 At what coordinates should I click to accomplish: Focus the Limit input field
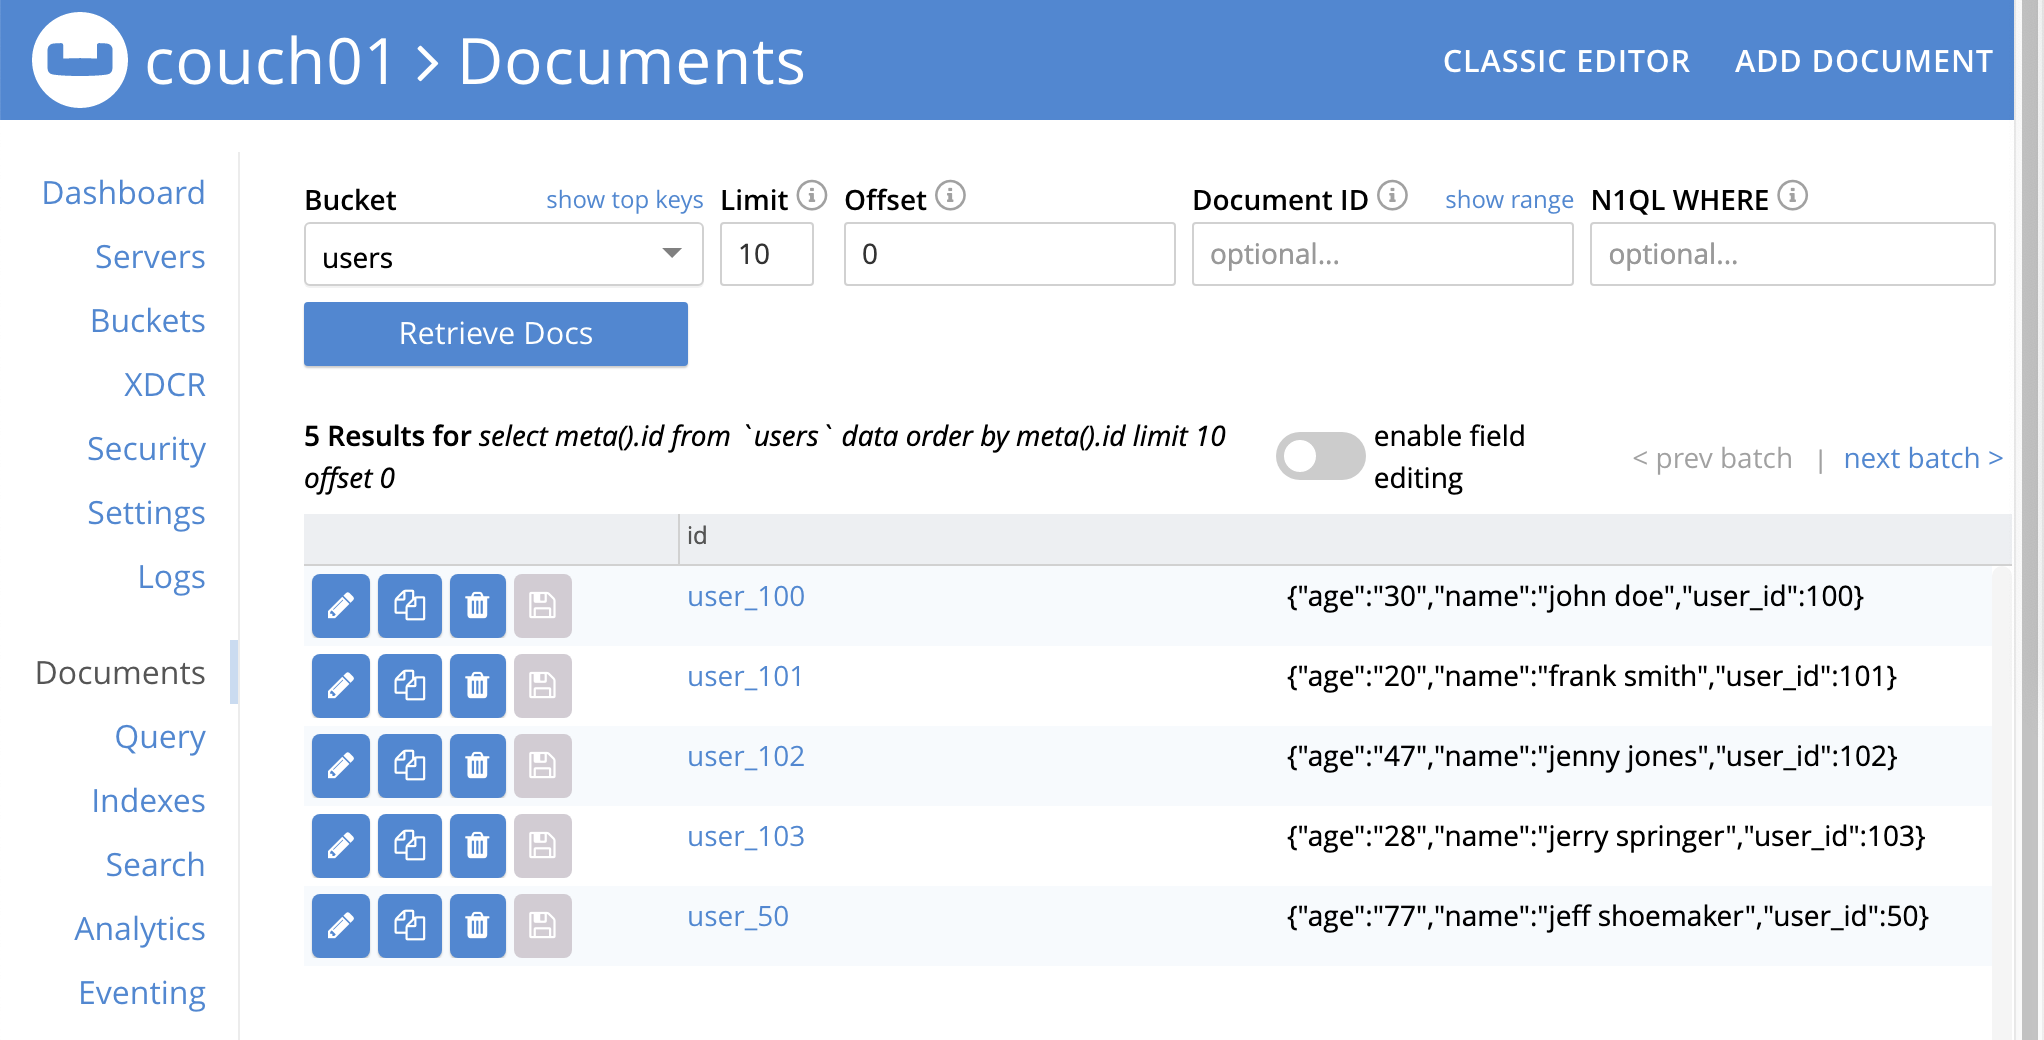point(767,254)
